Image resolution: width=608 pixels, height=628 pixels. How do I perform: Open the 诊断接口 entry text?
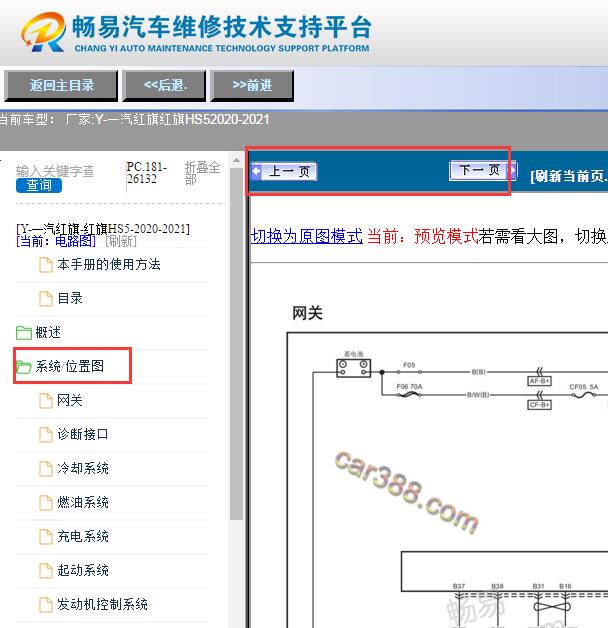83,434
